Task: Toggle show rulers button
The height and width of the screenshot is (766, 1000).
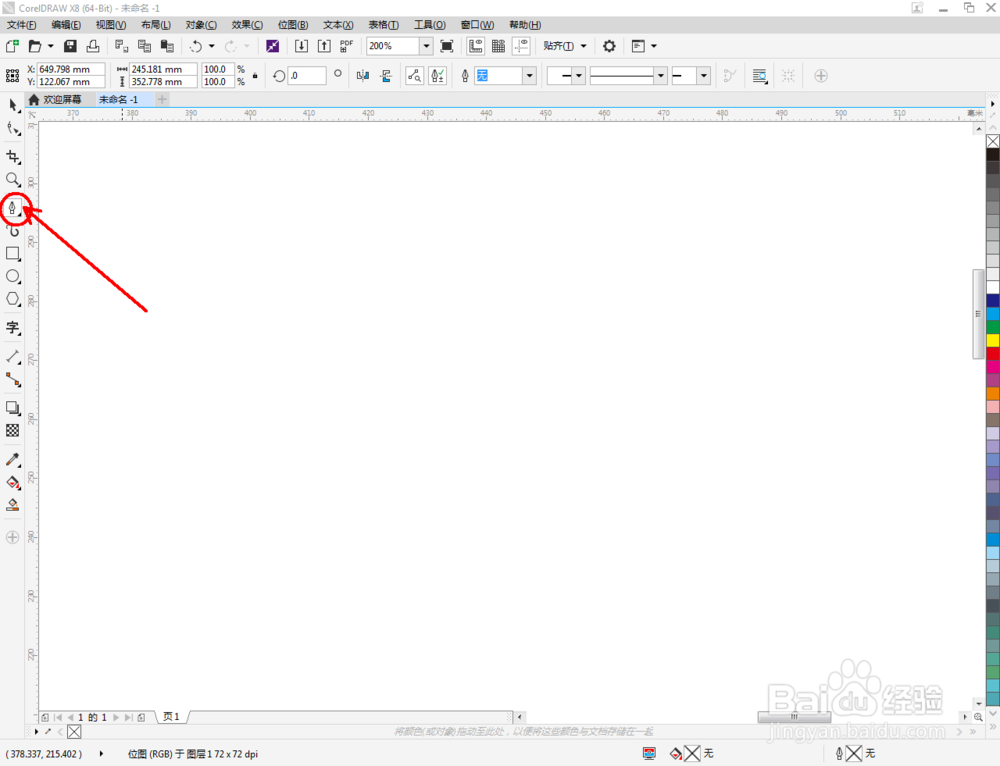Action: point(476,46)
